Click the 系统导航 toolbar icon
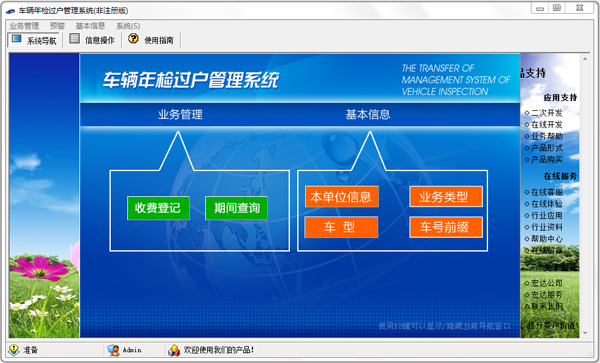 [16, 39]
